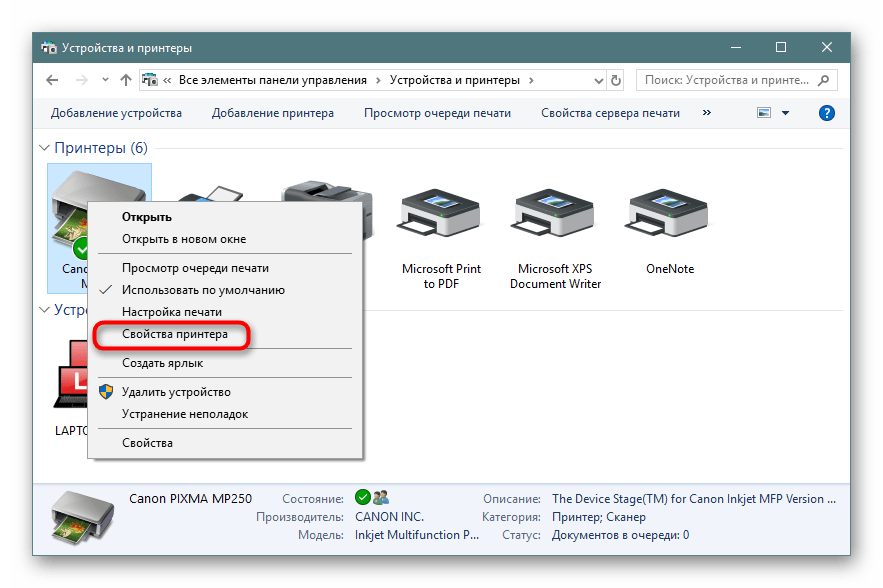
Task: Click The Device Stage(TM) description text
Action: [694, 498]
